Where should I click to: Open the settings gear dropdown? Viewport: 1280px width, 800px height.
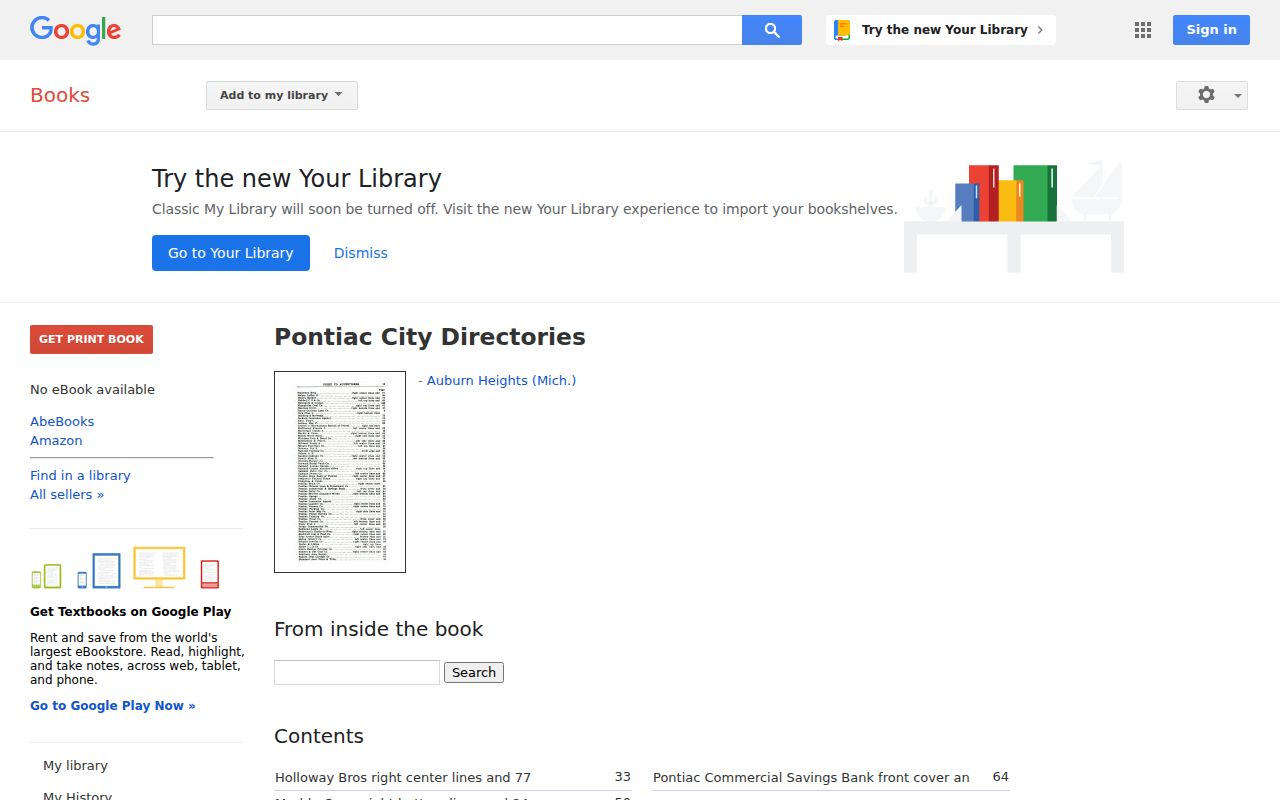(1212, 95)
